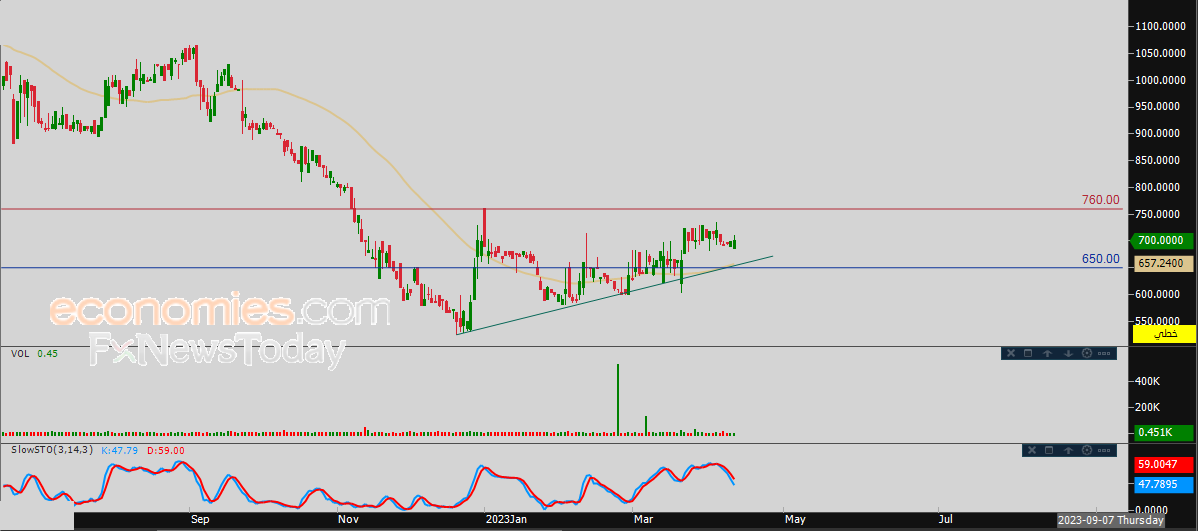The width and height of the screenshot is (1198, 531).
Task: Click the yellow linear scale button
Action: 1164,334
